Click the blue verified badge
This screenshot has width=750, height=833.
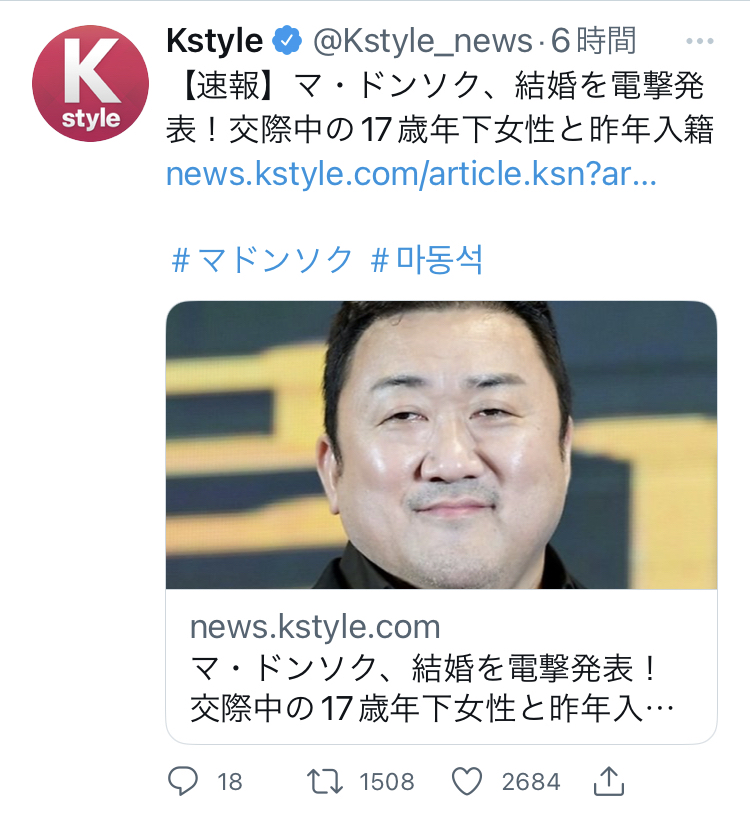click(x=287, y=41)
